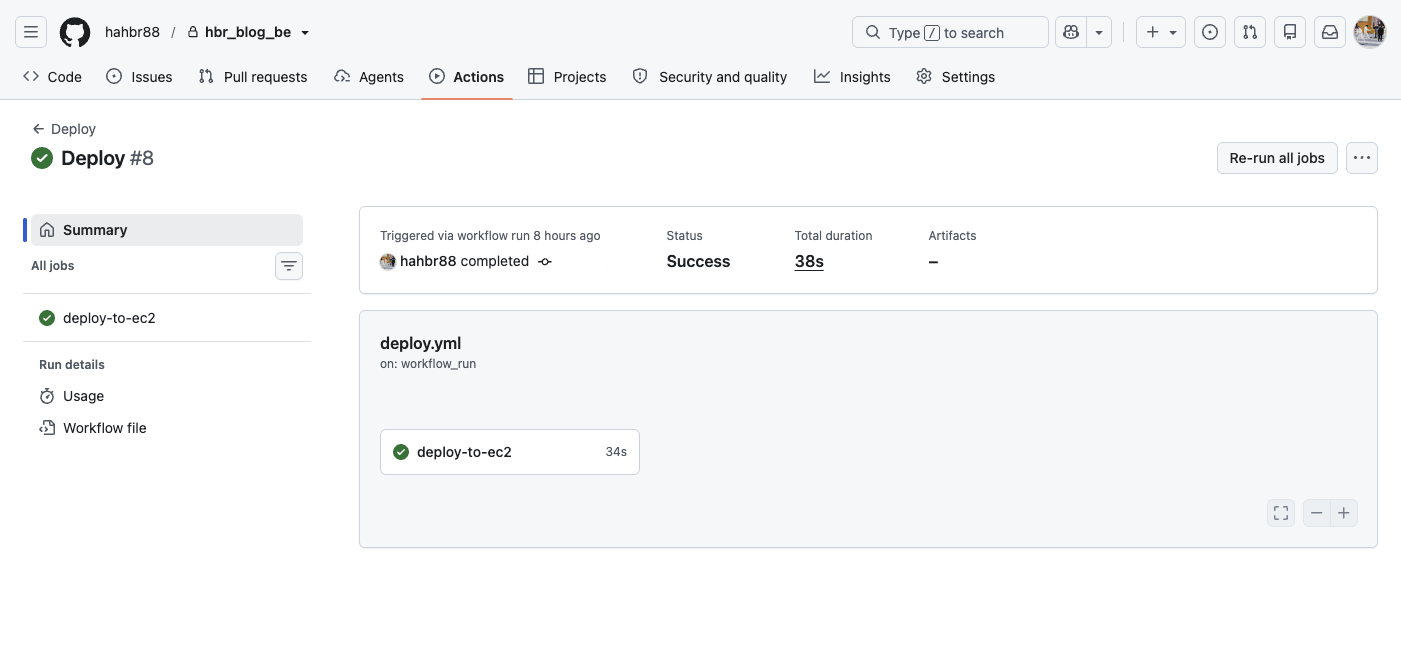Click the 'Triggered via workflow run 8 hours ago' text
Image resolution: width=1401 pixels, height=647 pixels.
pyautogui.click(x=490, y=236)
